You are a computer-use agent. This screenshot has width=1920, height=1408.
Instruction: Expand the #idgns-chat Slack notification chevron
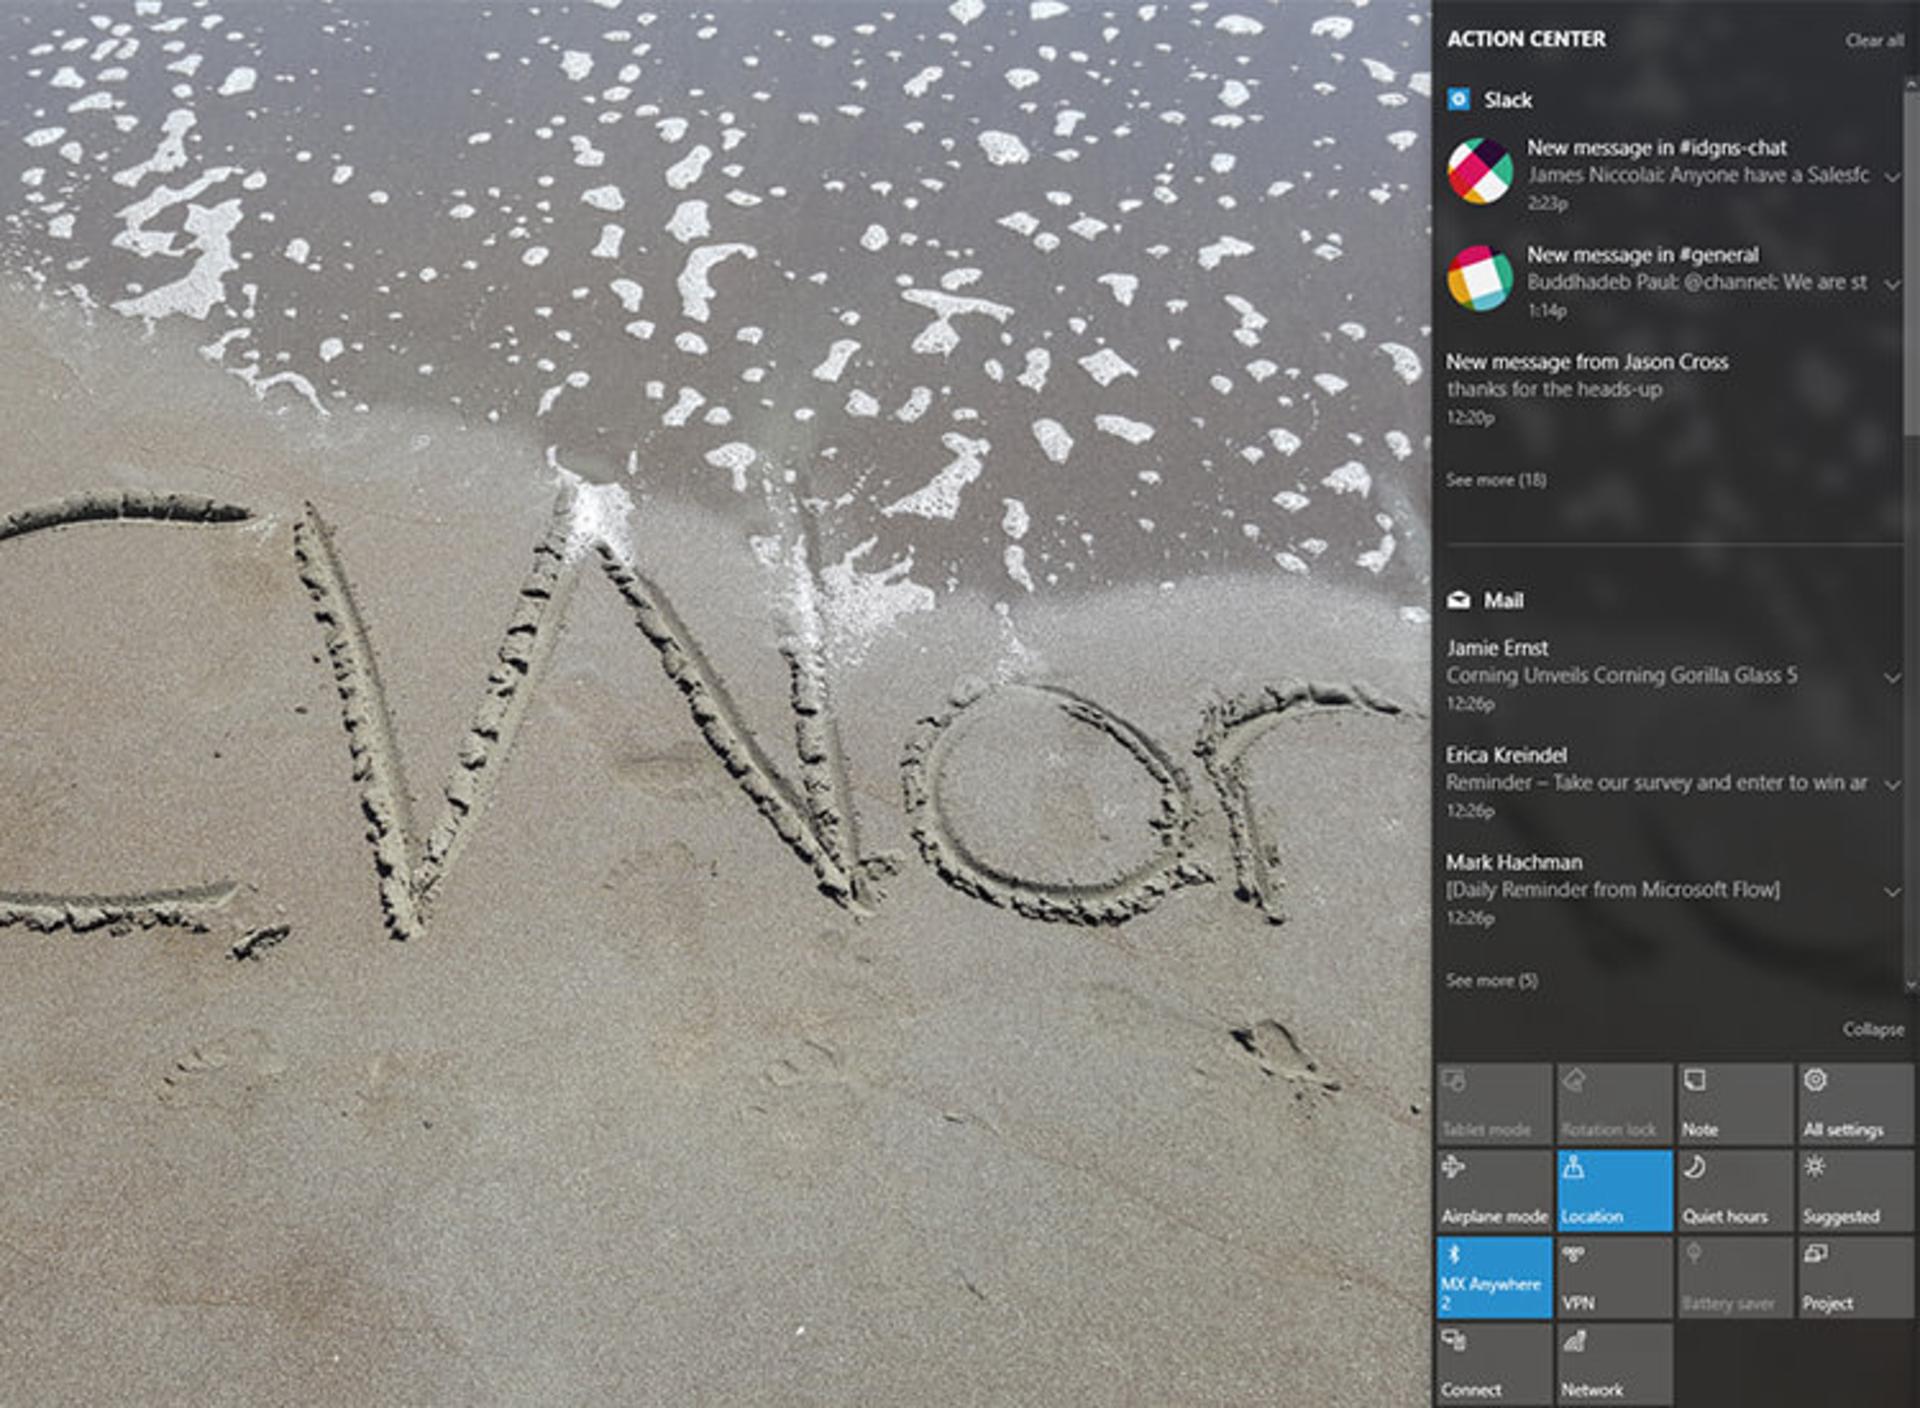[x=1892, y=177]
